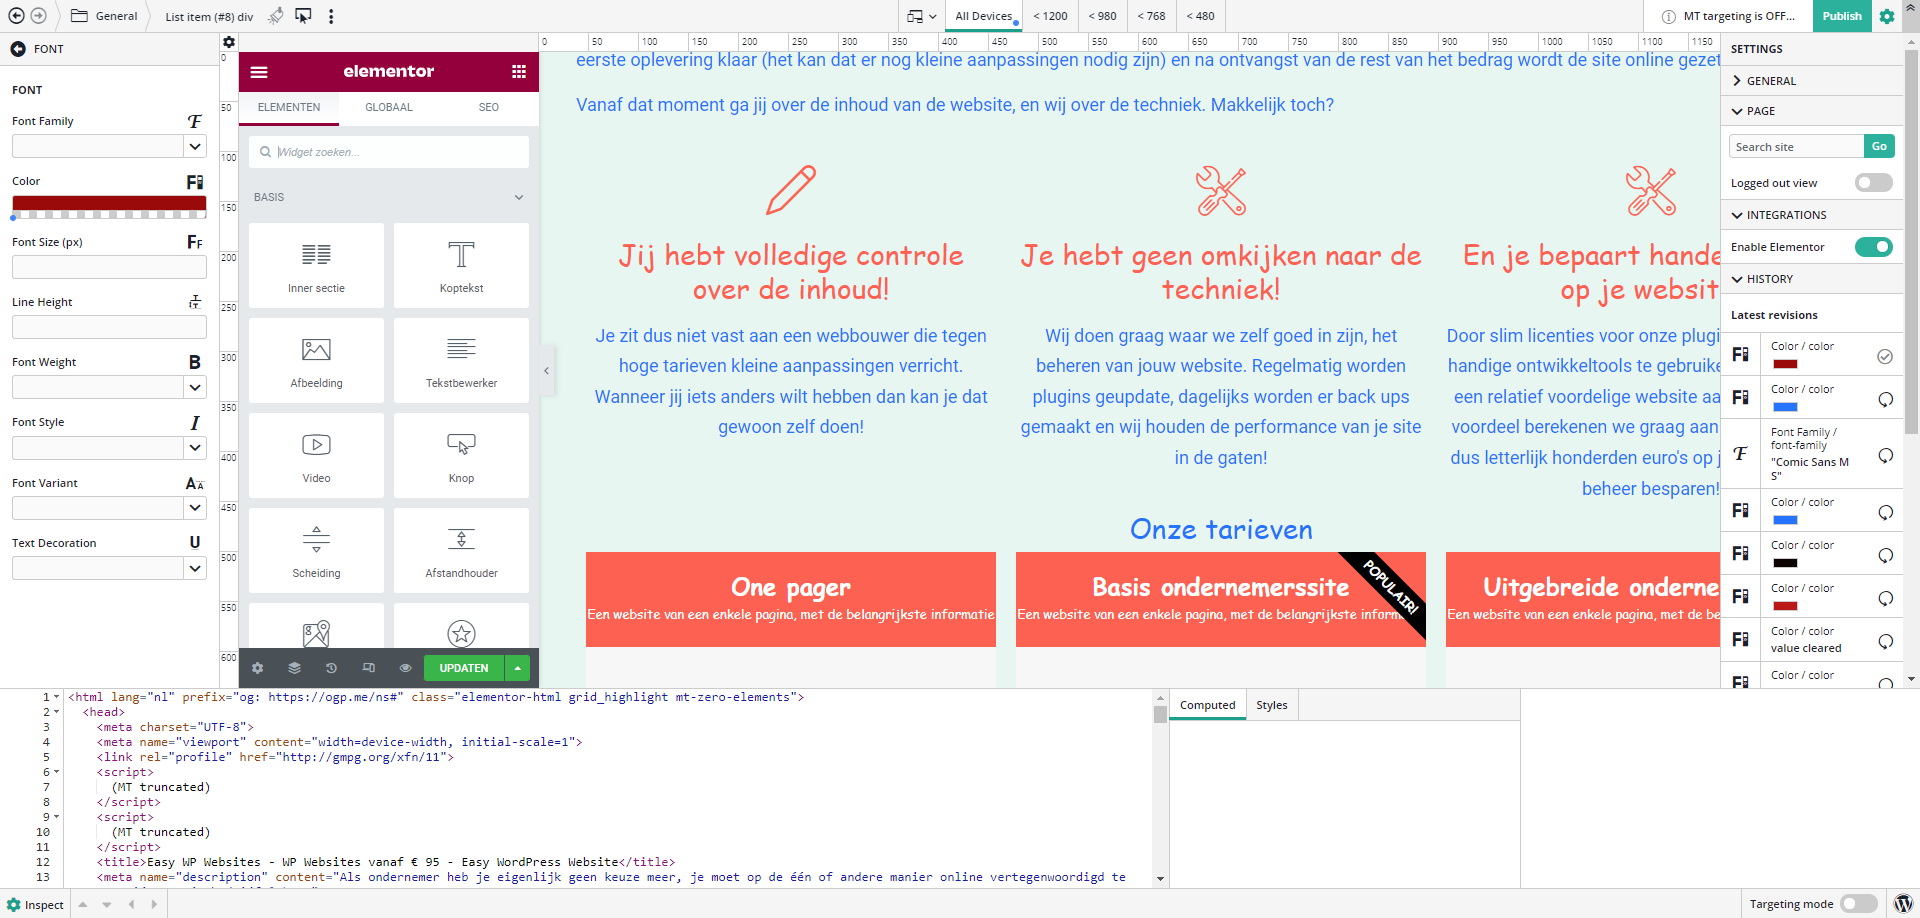Open Font Family dropdown
The height and width of the screenshot is (918, 1920).
tap(195, 147)
